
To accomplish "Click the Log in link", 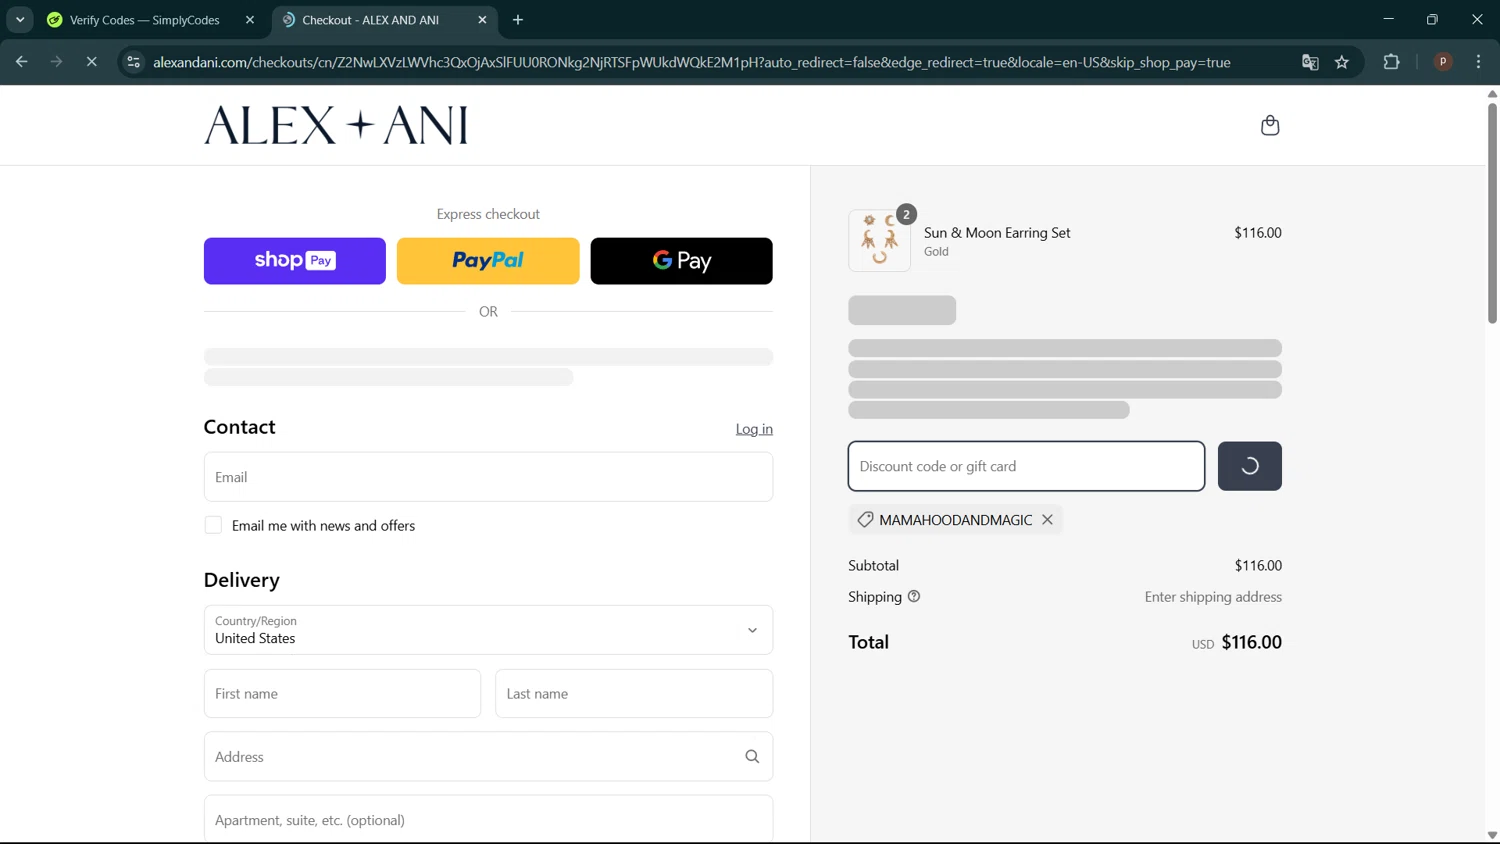I will (x=754, y=429).
